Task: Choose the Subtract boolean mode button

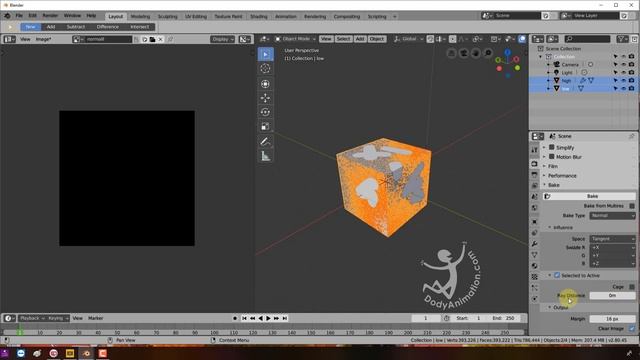Action: (76, 27)
